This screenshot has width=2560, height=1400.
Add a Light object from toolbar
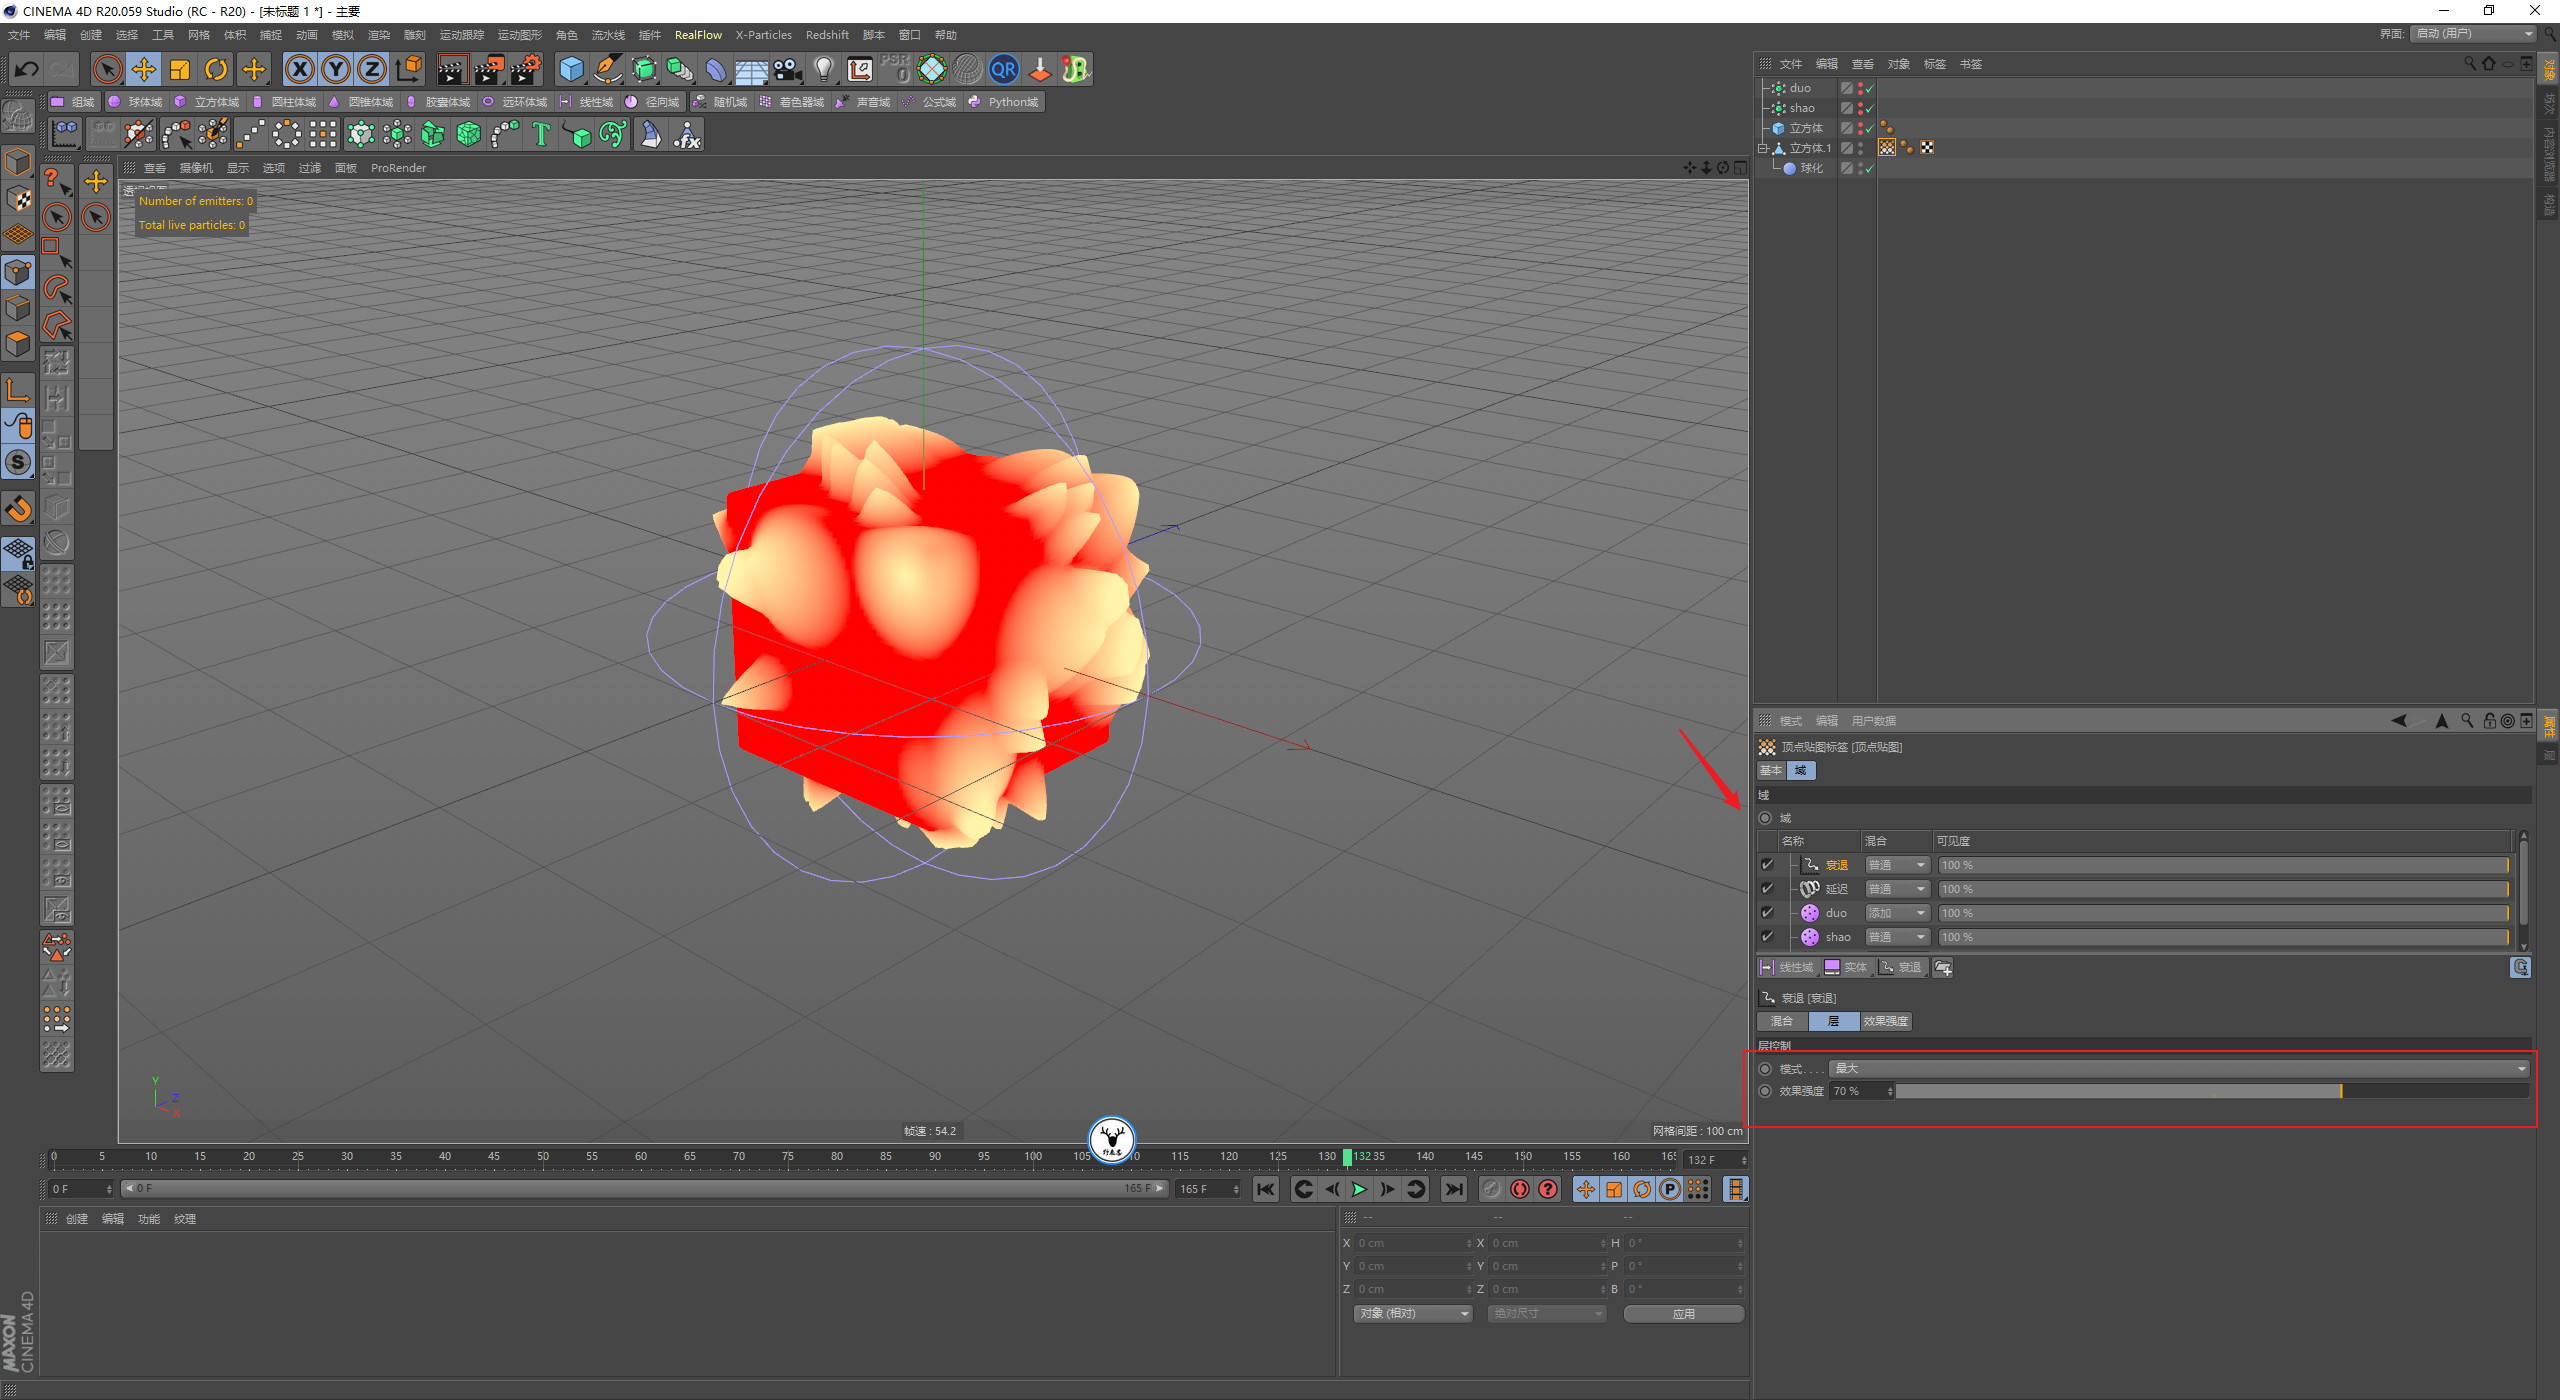(823, 69)
